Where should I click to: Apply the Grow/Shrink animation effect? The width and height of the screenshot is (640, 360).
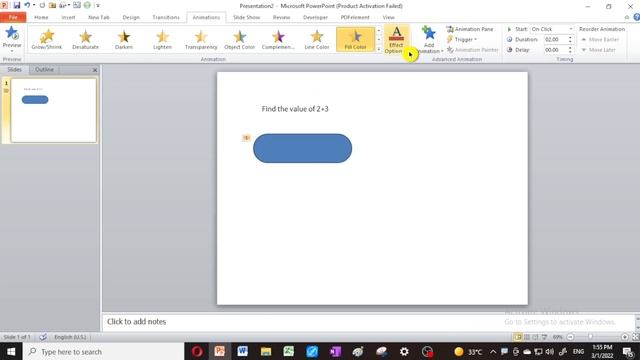pyautogui.click(x=47, y=39)
